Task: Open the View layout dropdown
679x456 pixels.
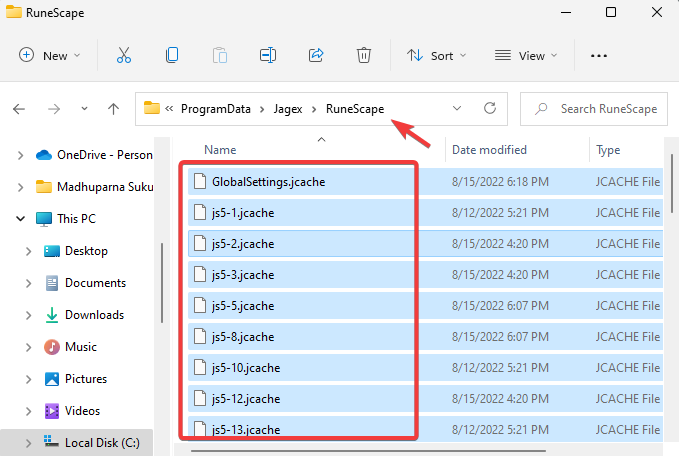Action: [x=526, y=55]
